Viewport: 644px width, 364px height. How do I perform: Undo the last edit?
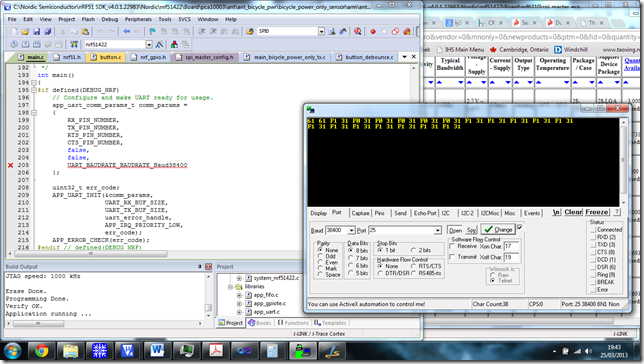[x=100, y=31]
